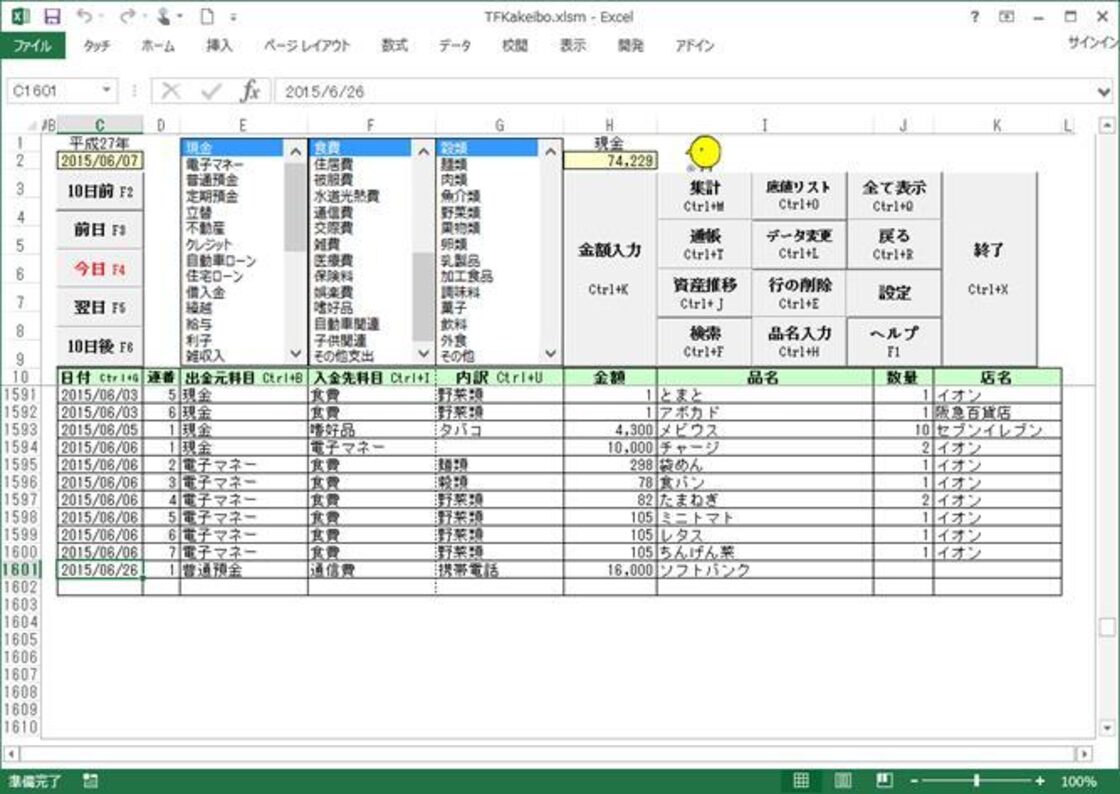
Task: Click the formula bar input showing 2015/6/26
Action: click(x=682, y=91)
